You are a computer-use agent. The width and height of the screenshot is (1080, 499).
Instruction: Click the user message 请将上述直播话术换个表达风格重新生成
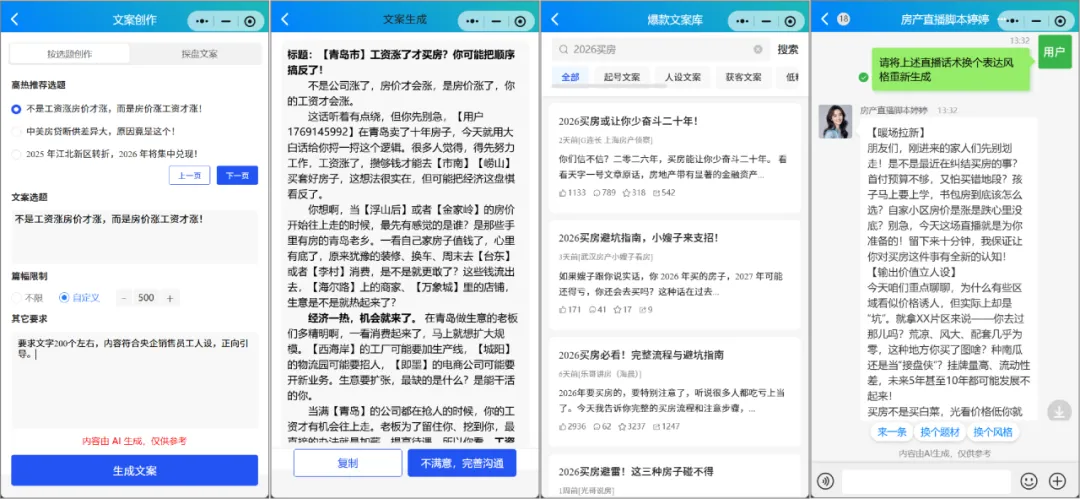pos(950,69)
